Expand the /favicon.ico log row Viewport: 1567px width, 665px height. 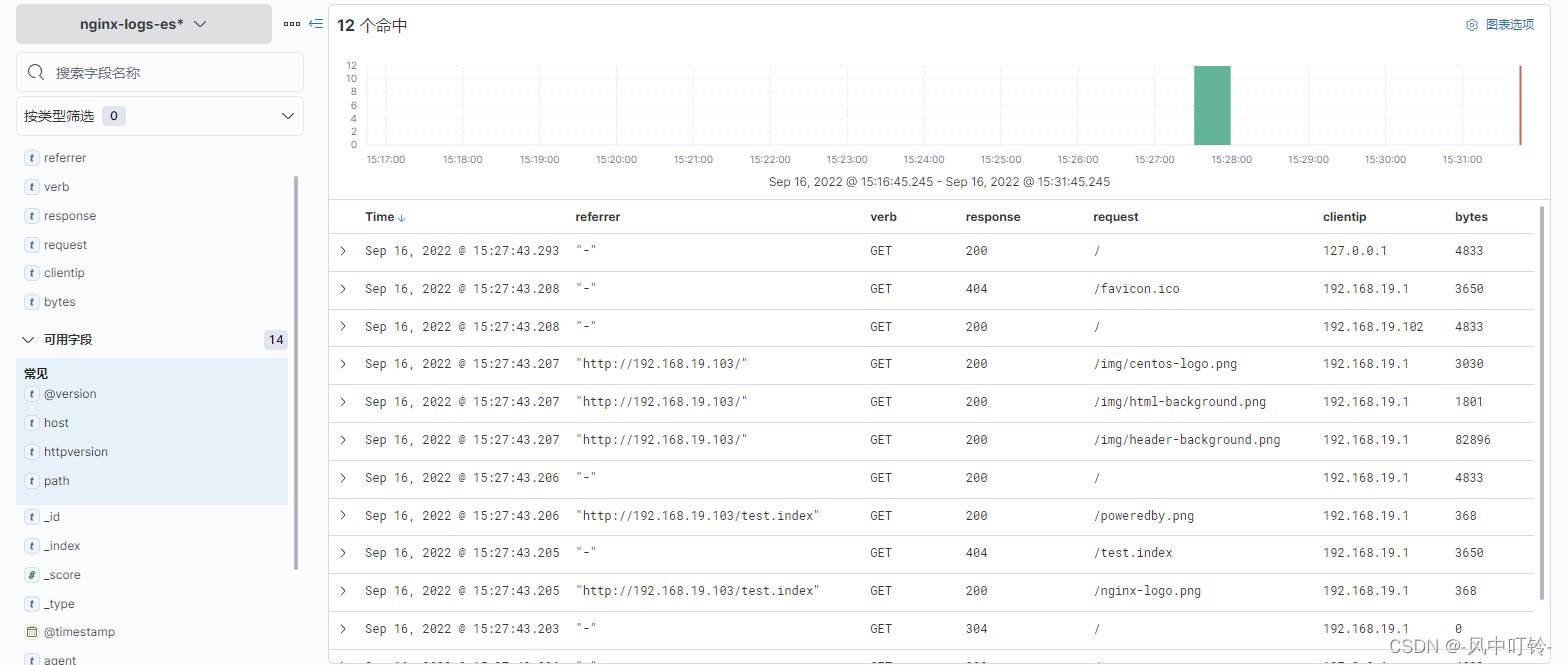(x=343, y=289)
